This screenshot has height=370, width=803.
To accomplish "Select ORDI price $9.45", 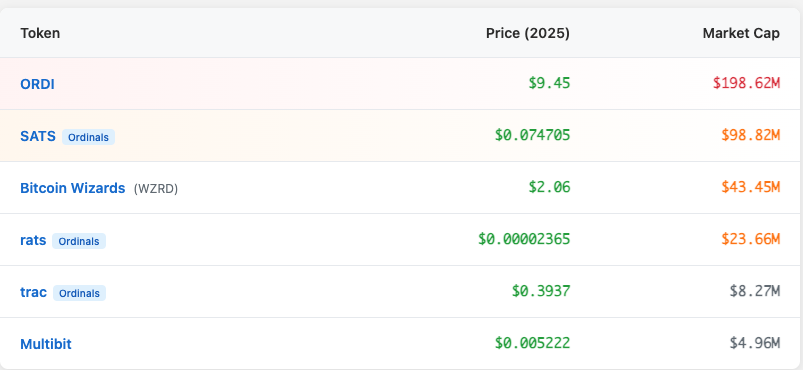I will point(550,83).
